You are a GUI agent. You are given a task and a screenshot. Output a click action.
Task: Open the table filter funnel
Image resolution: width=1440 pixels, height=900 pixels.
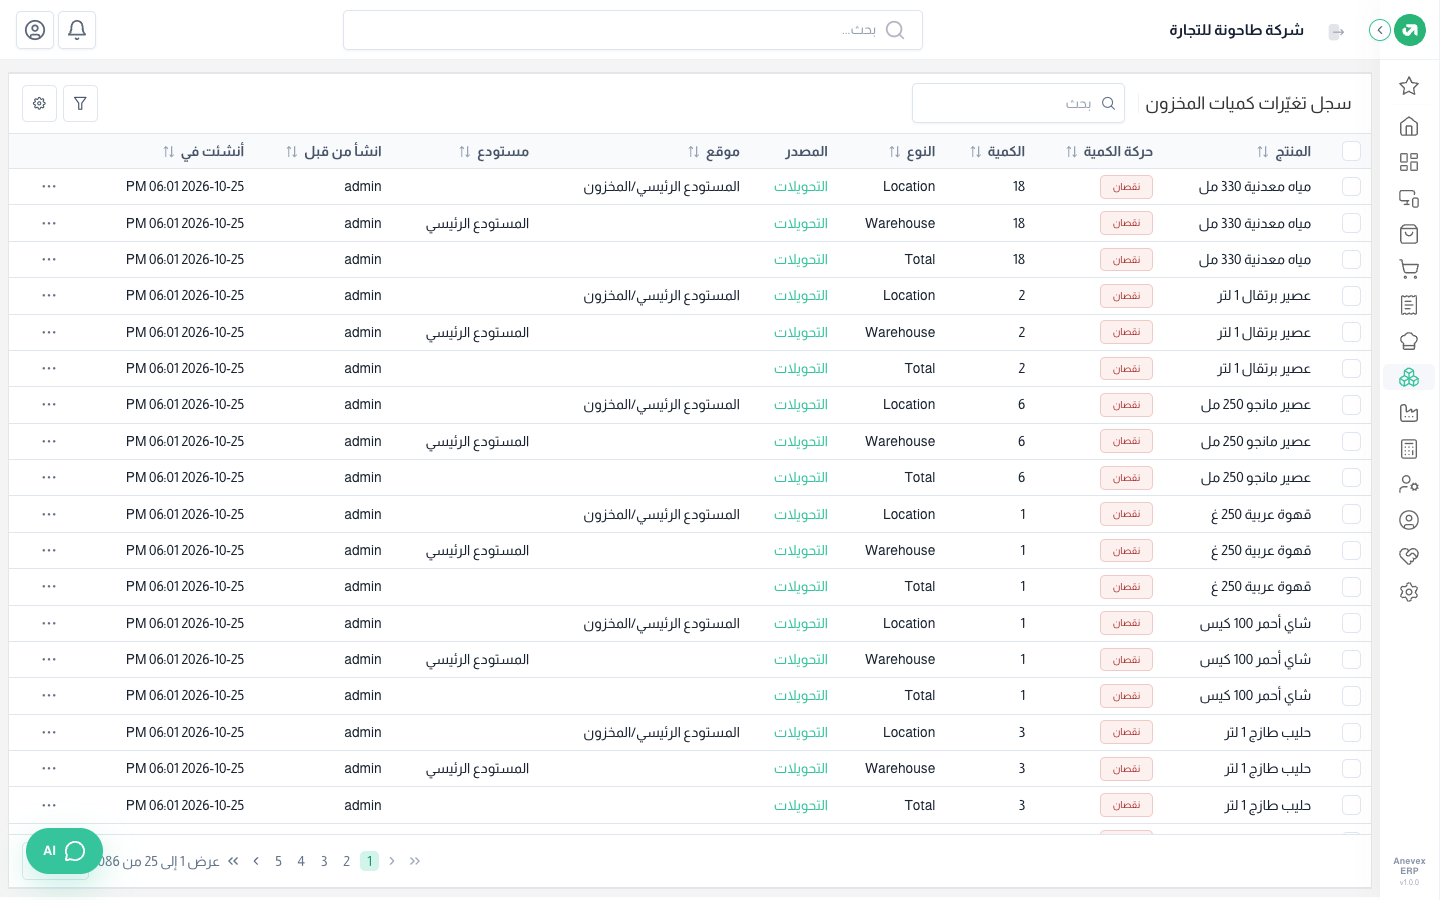coord(80,103)
